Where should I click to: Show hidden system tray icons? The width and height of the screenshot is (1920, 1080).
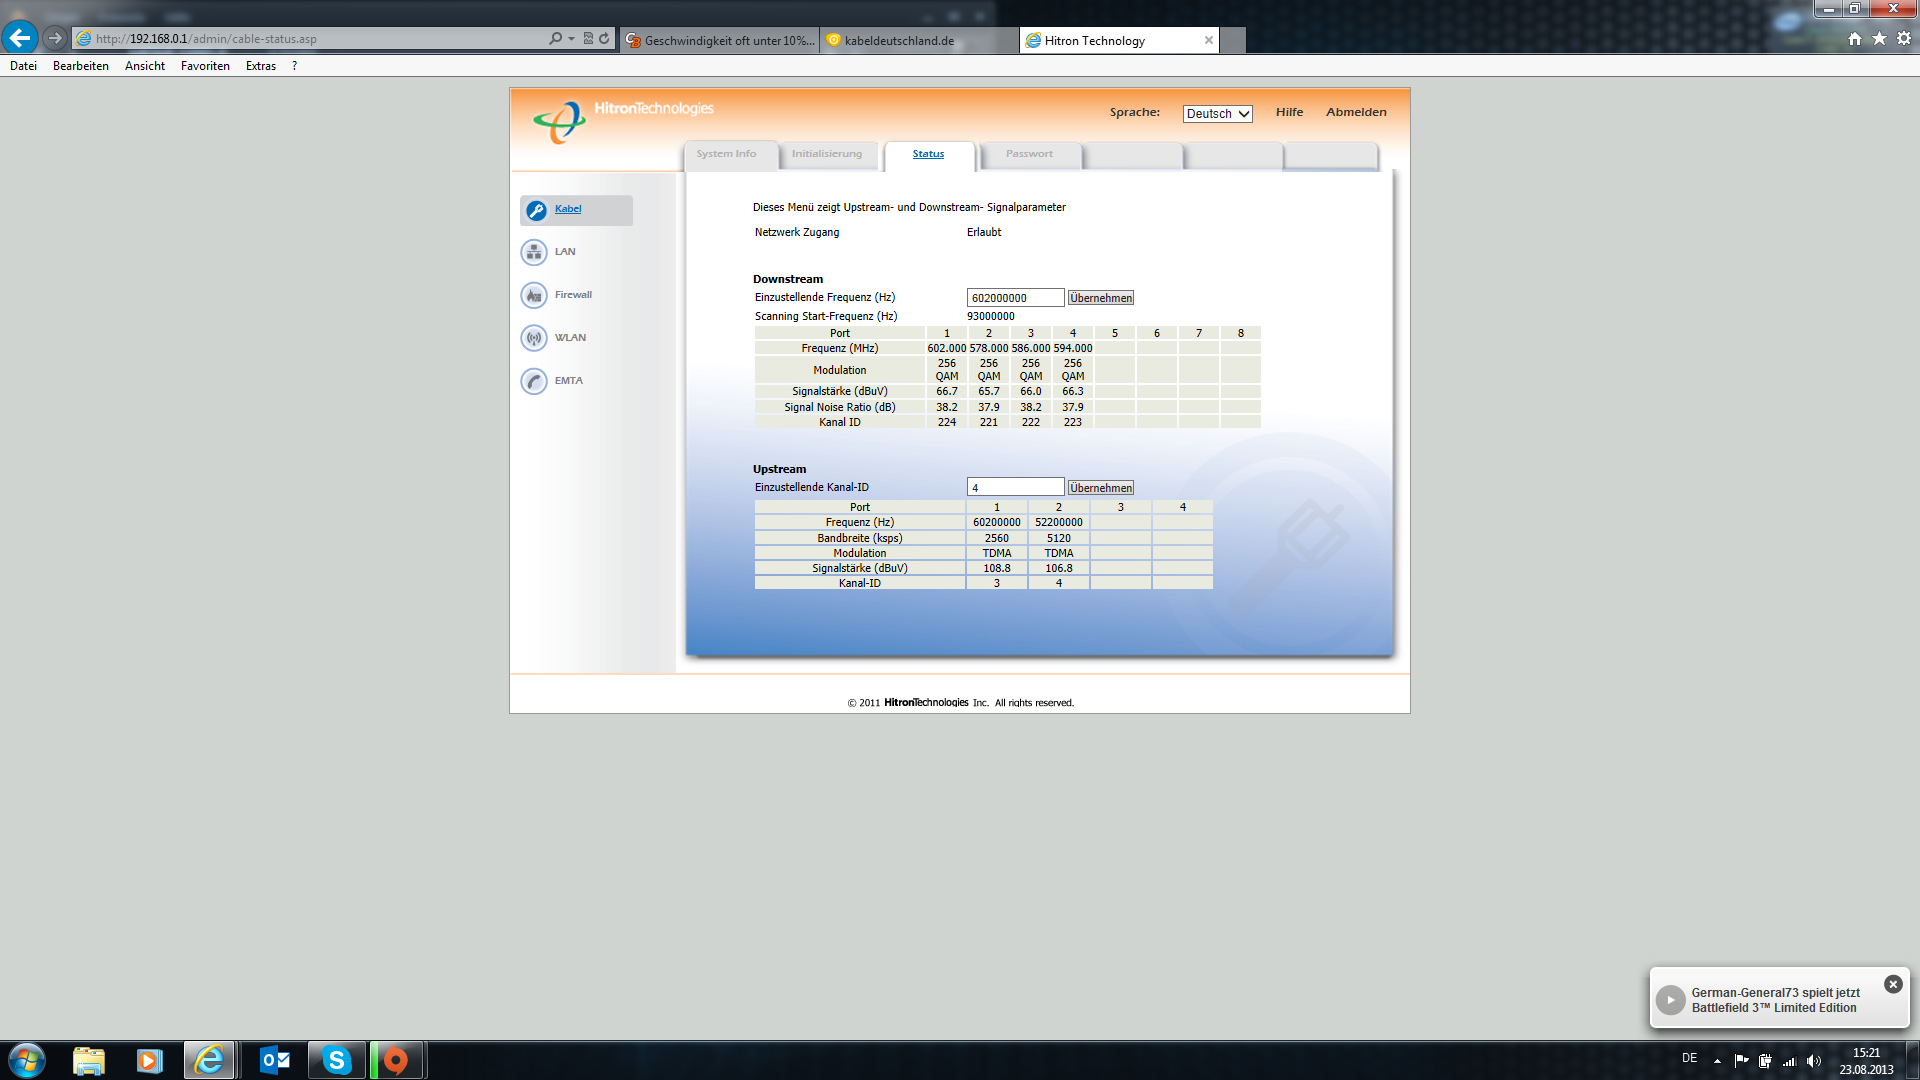(x=1717, y=1060)
